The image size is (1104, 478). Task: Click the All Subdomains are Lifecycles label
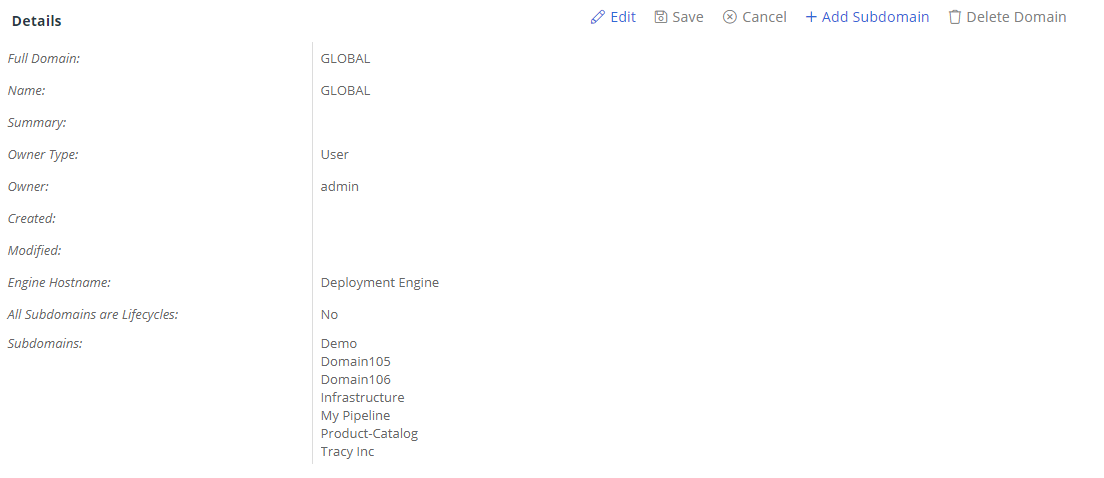pos(93,315)
